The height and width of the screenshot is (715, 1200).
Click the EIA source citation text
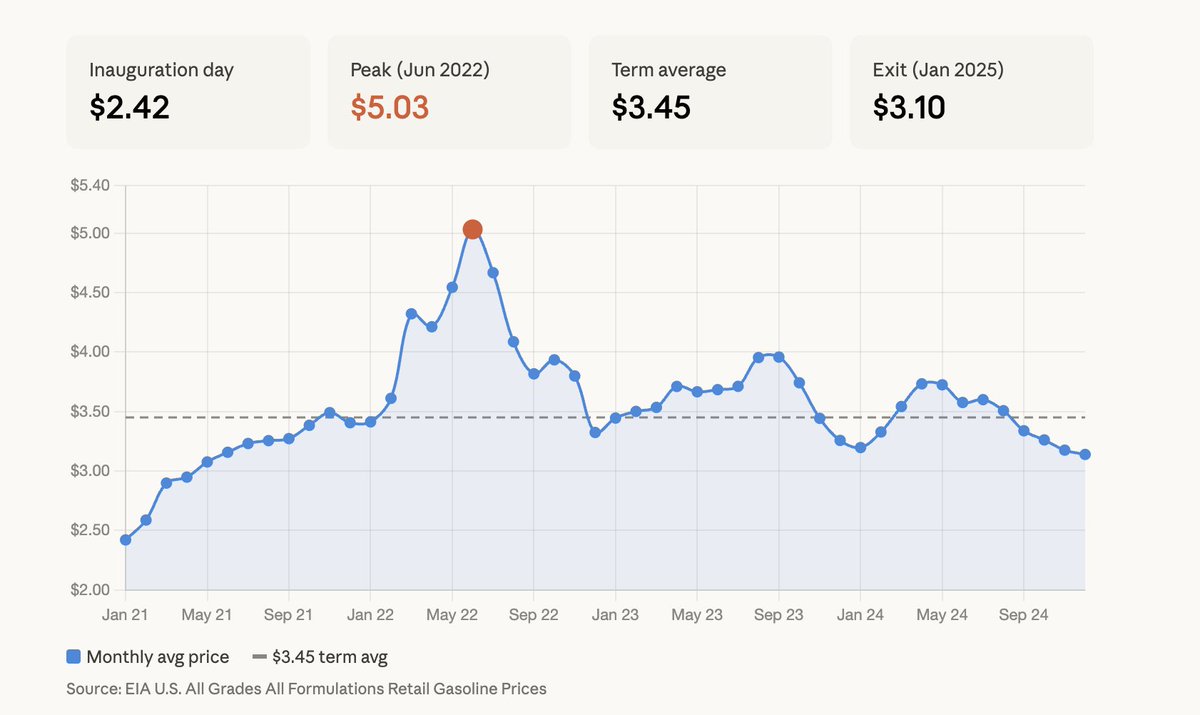pyautogui.click(x=307, y=689)
